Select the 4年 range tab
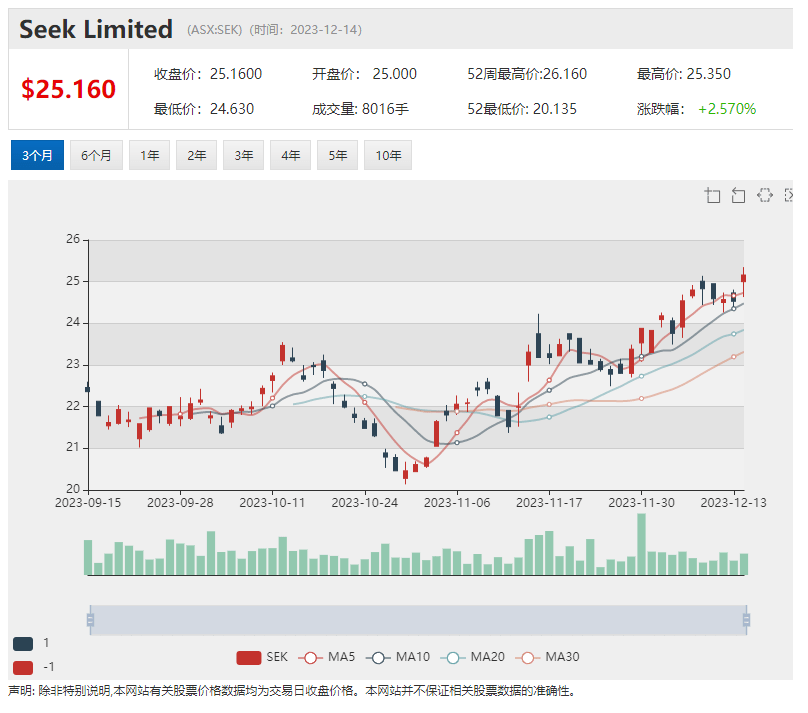This screenshot has height=713, width=808. click(291, 155)
